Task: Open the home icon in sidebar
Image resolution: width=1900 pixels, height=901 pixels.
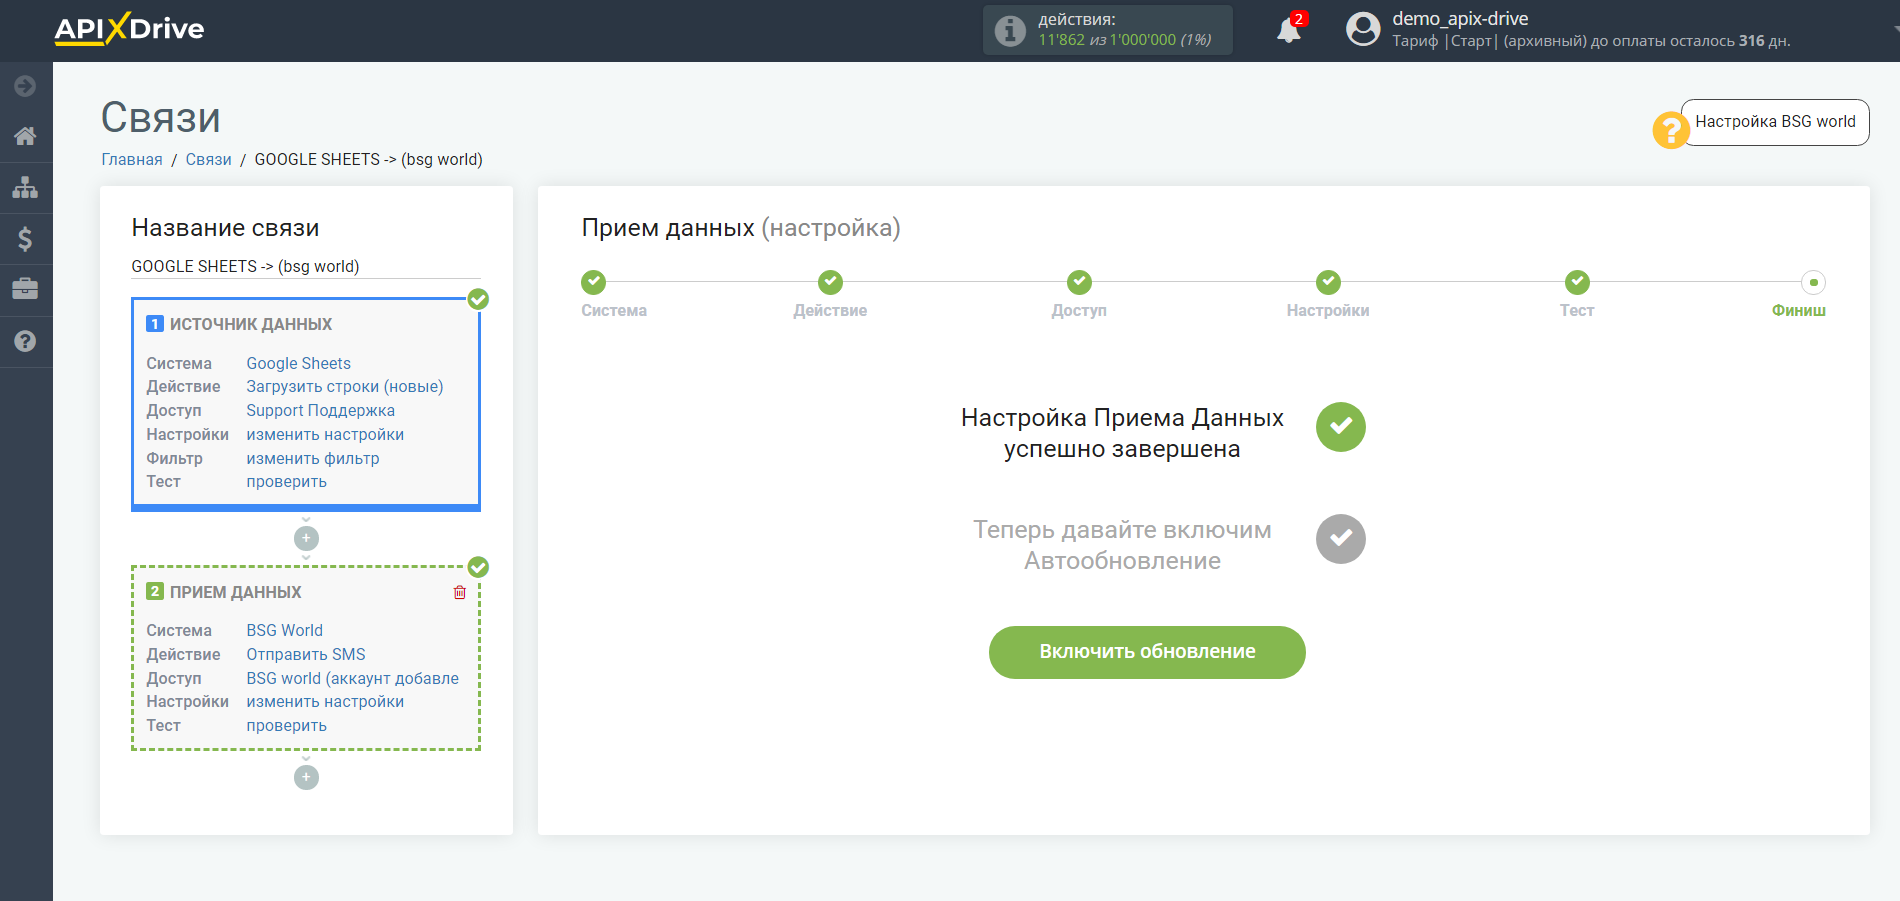Action: pos(25,135)
